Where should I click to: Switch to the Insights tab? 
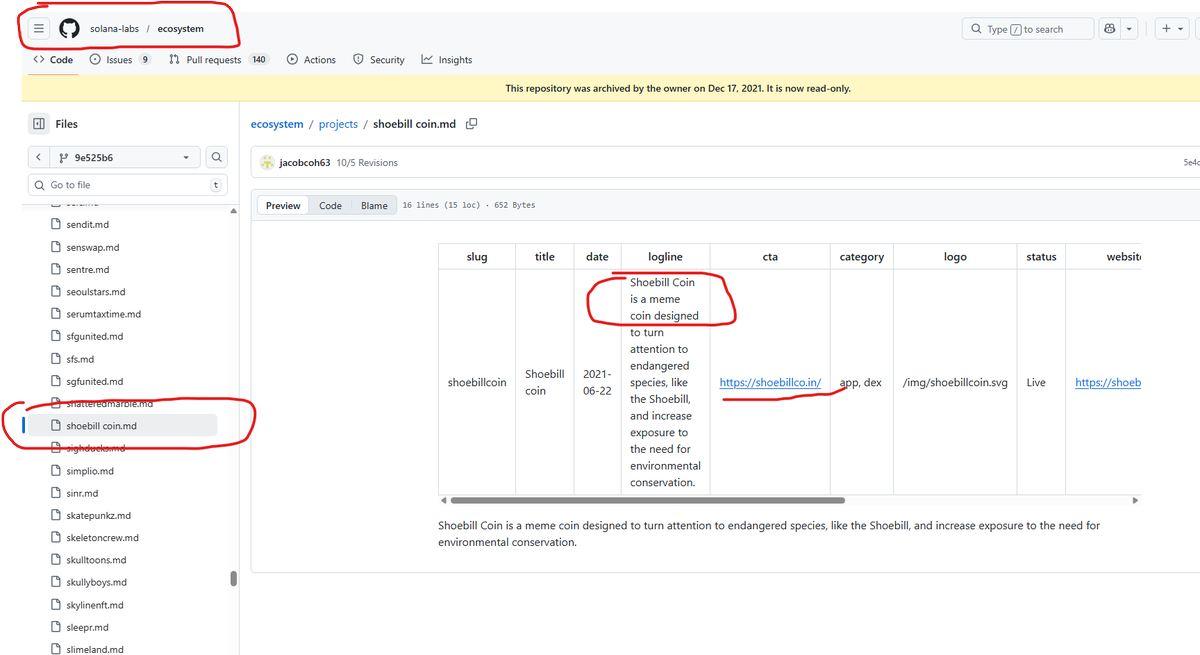pyautogui.click(x=447, y=60)
